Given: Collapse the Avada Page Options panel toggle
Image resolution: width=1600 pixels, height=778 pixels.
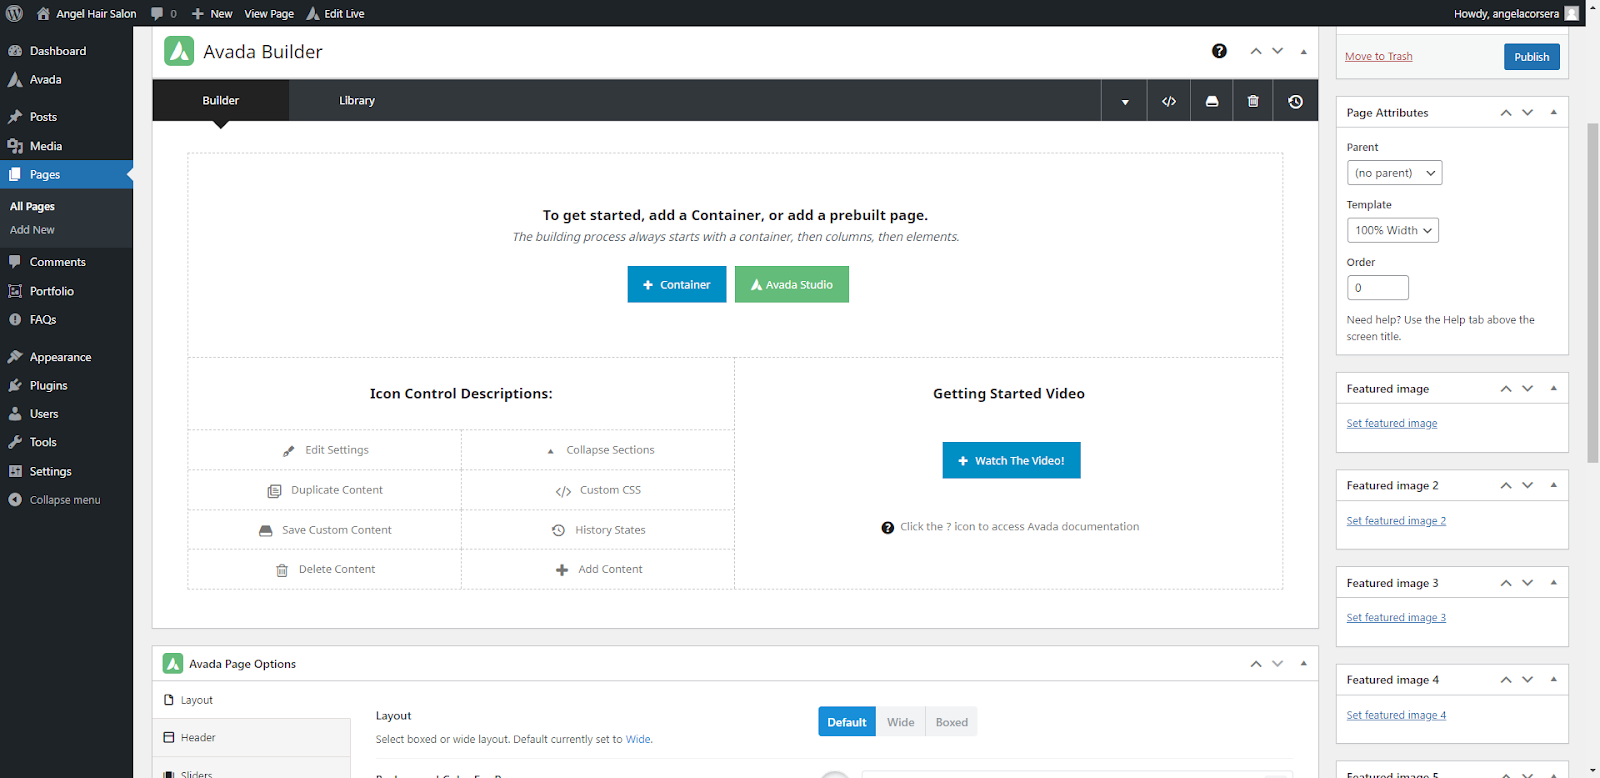Looking at the screenshot, I should tap(1303, 663).
